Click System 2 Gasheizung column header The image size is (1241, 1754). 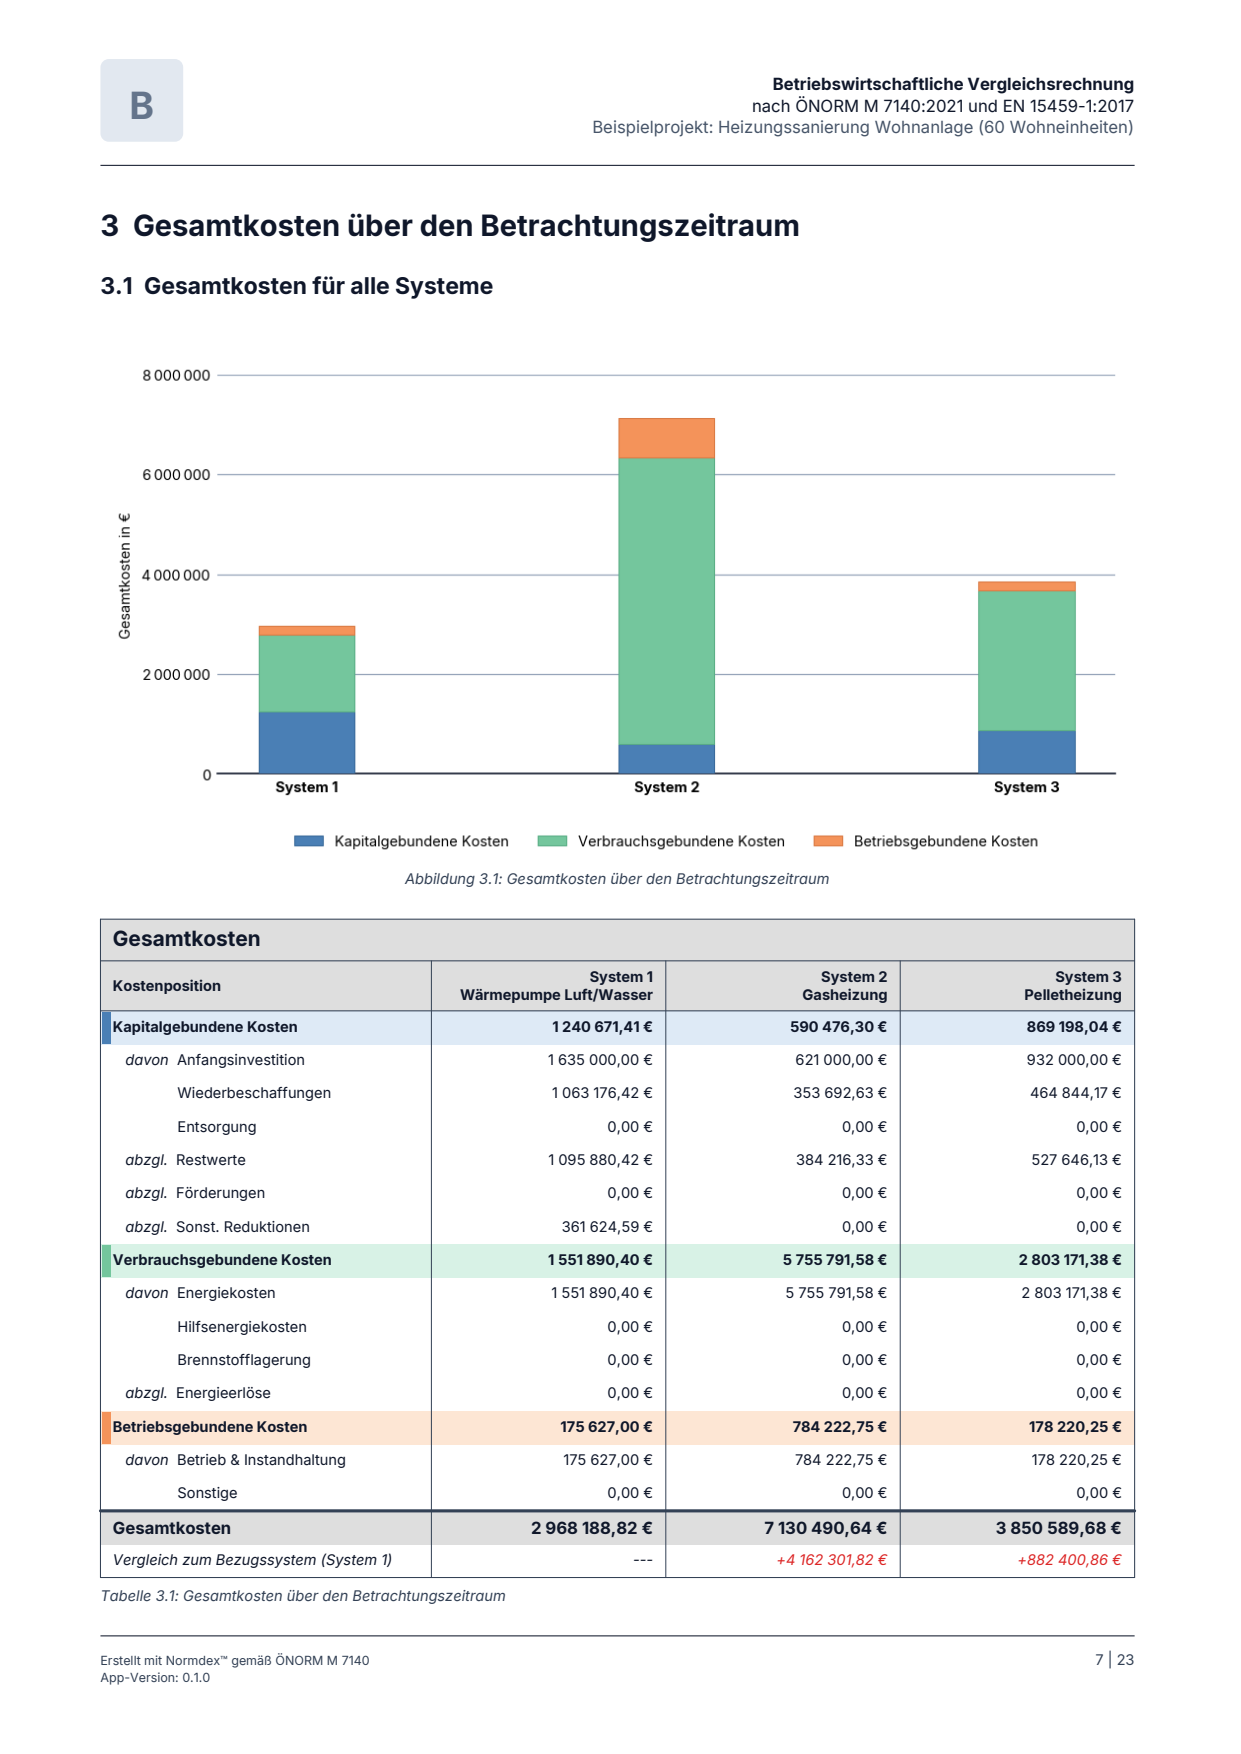(x=783, y=986)
